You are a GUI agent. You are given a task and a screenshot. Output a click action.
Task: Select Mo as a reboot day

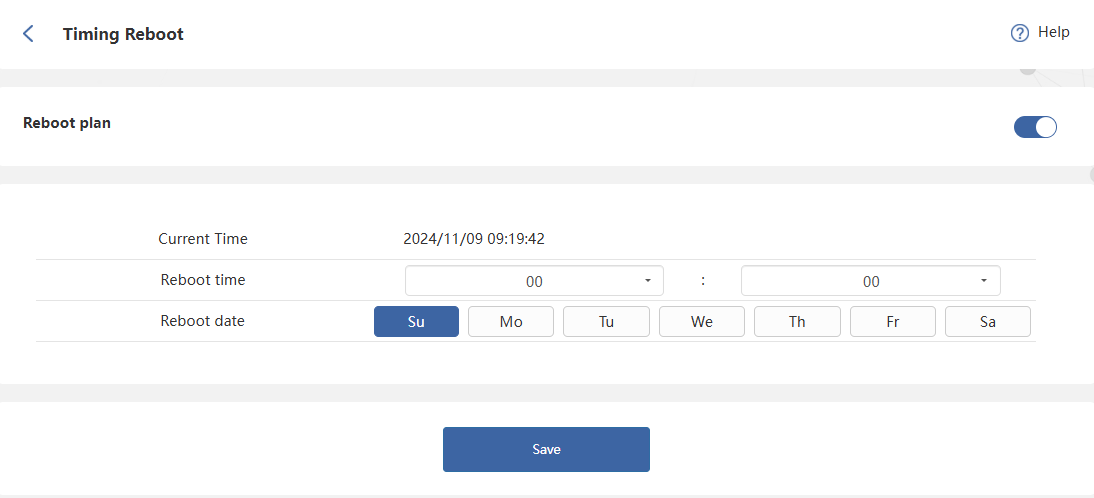tap(511, 322)
